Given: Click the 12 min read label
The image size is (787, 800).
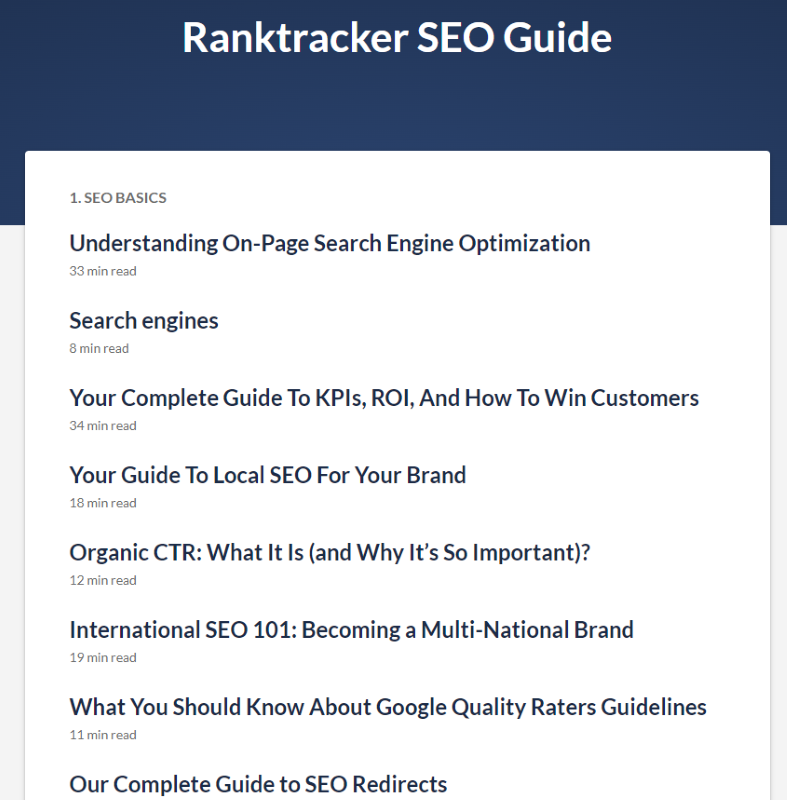Looking at the screenshot, I should click(103, 580).
